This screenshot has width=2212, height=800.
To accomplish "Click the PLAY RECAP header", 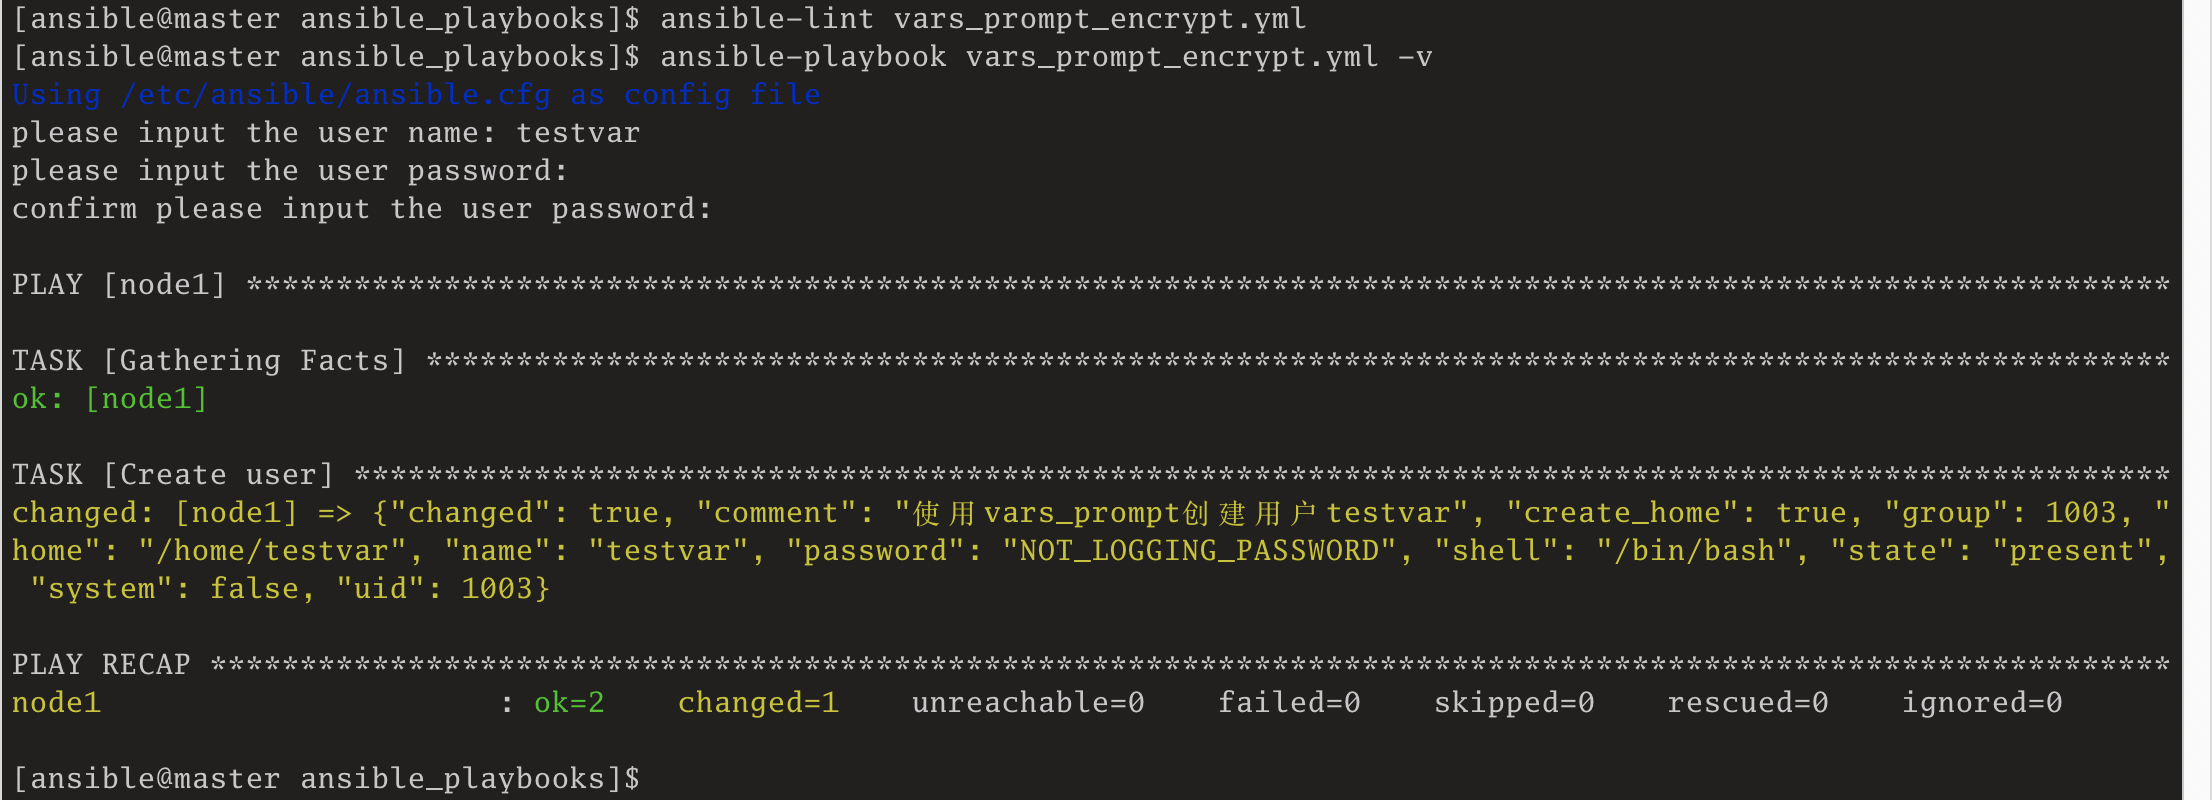I will pyautogui.click(x=101, y=665).
